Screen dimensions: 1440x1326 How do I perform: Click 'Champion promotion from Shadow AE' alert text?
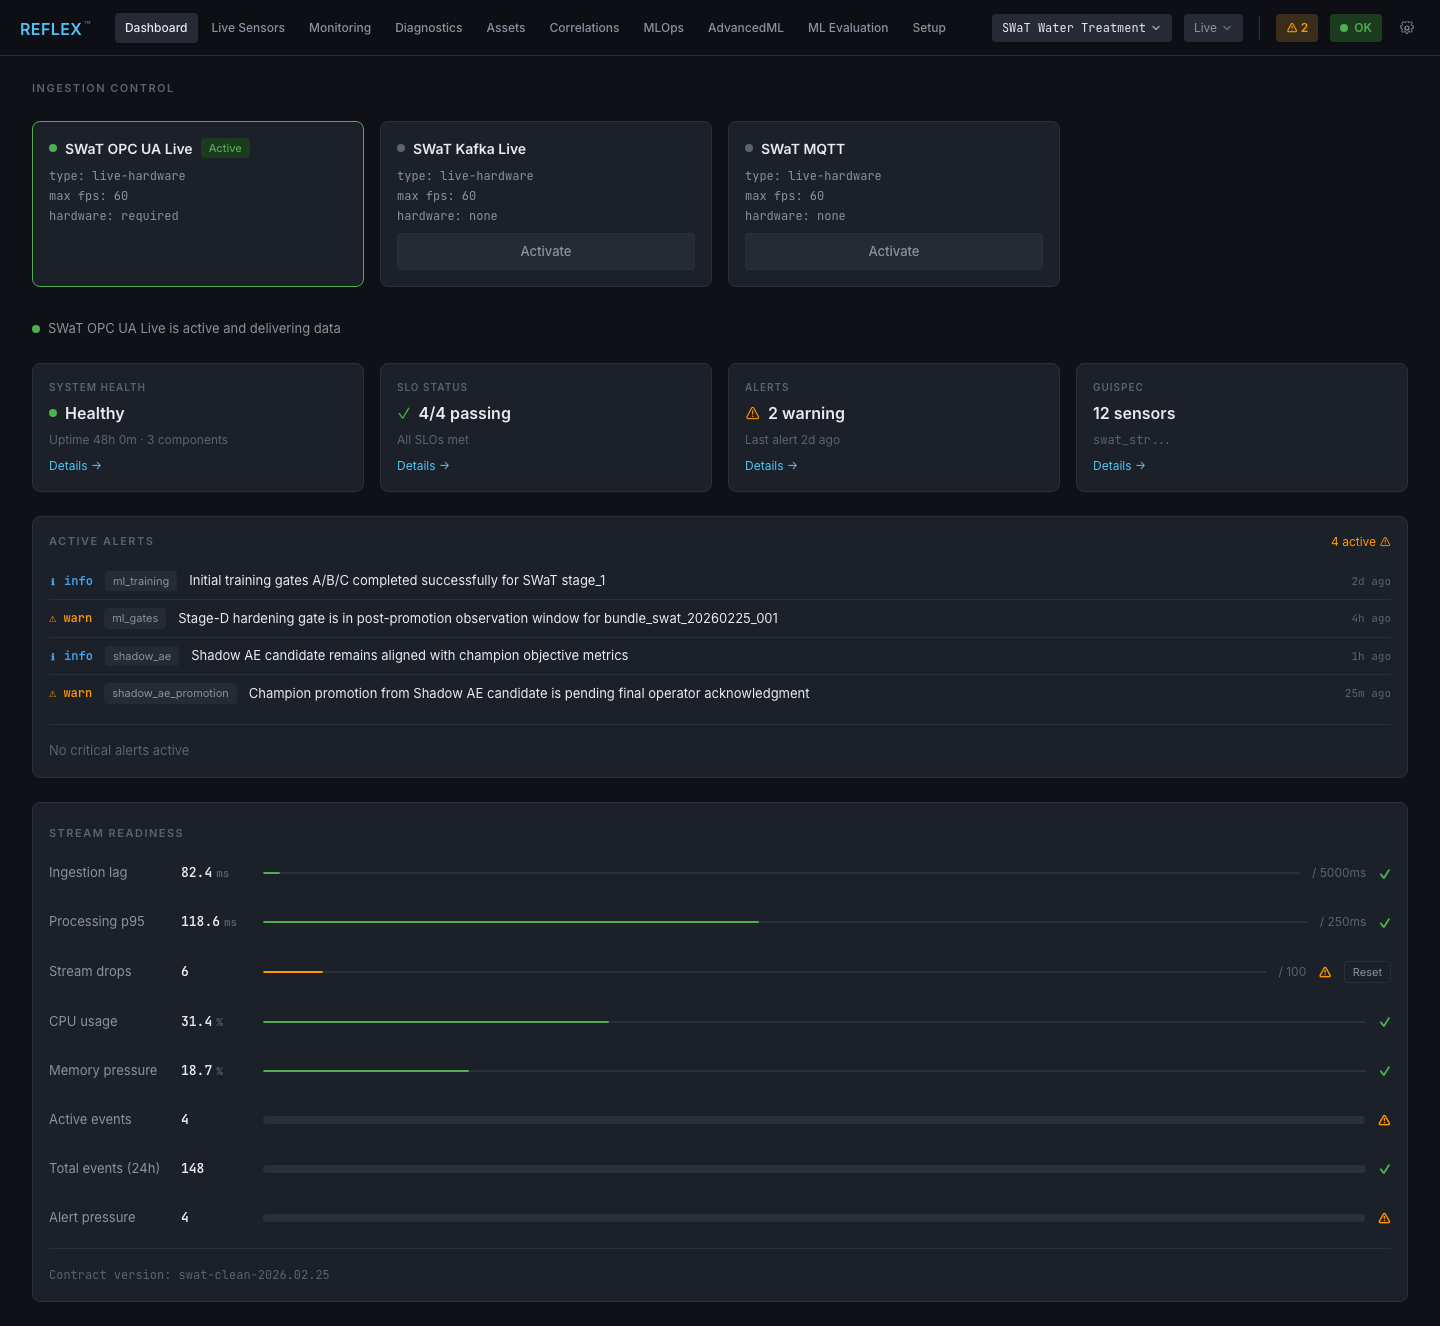pos(529,693)
